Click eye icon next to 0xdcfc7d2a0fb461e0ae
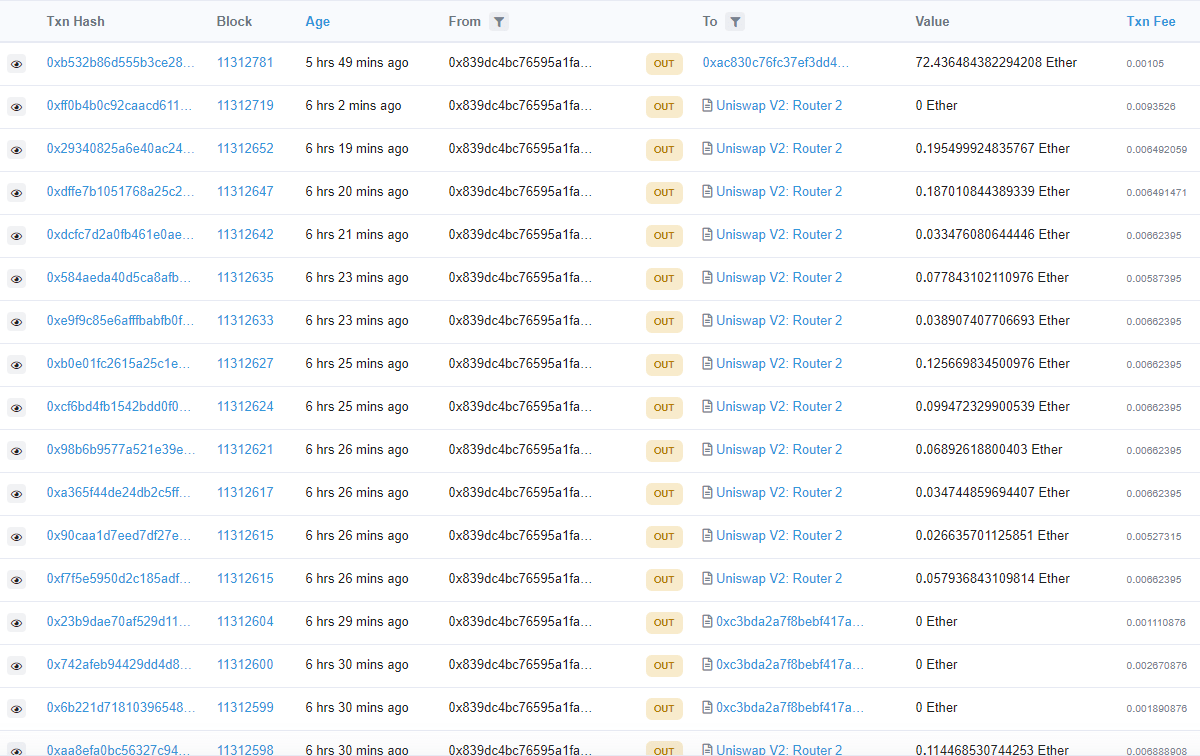Image resolution: width=1200 pixels, height=756 pixels. point(16,236)
